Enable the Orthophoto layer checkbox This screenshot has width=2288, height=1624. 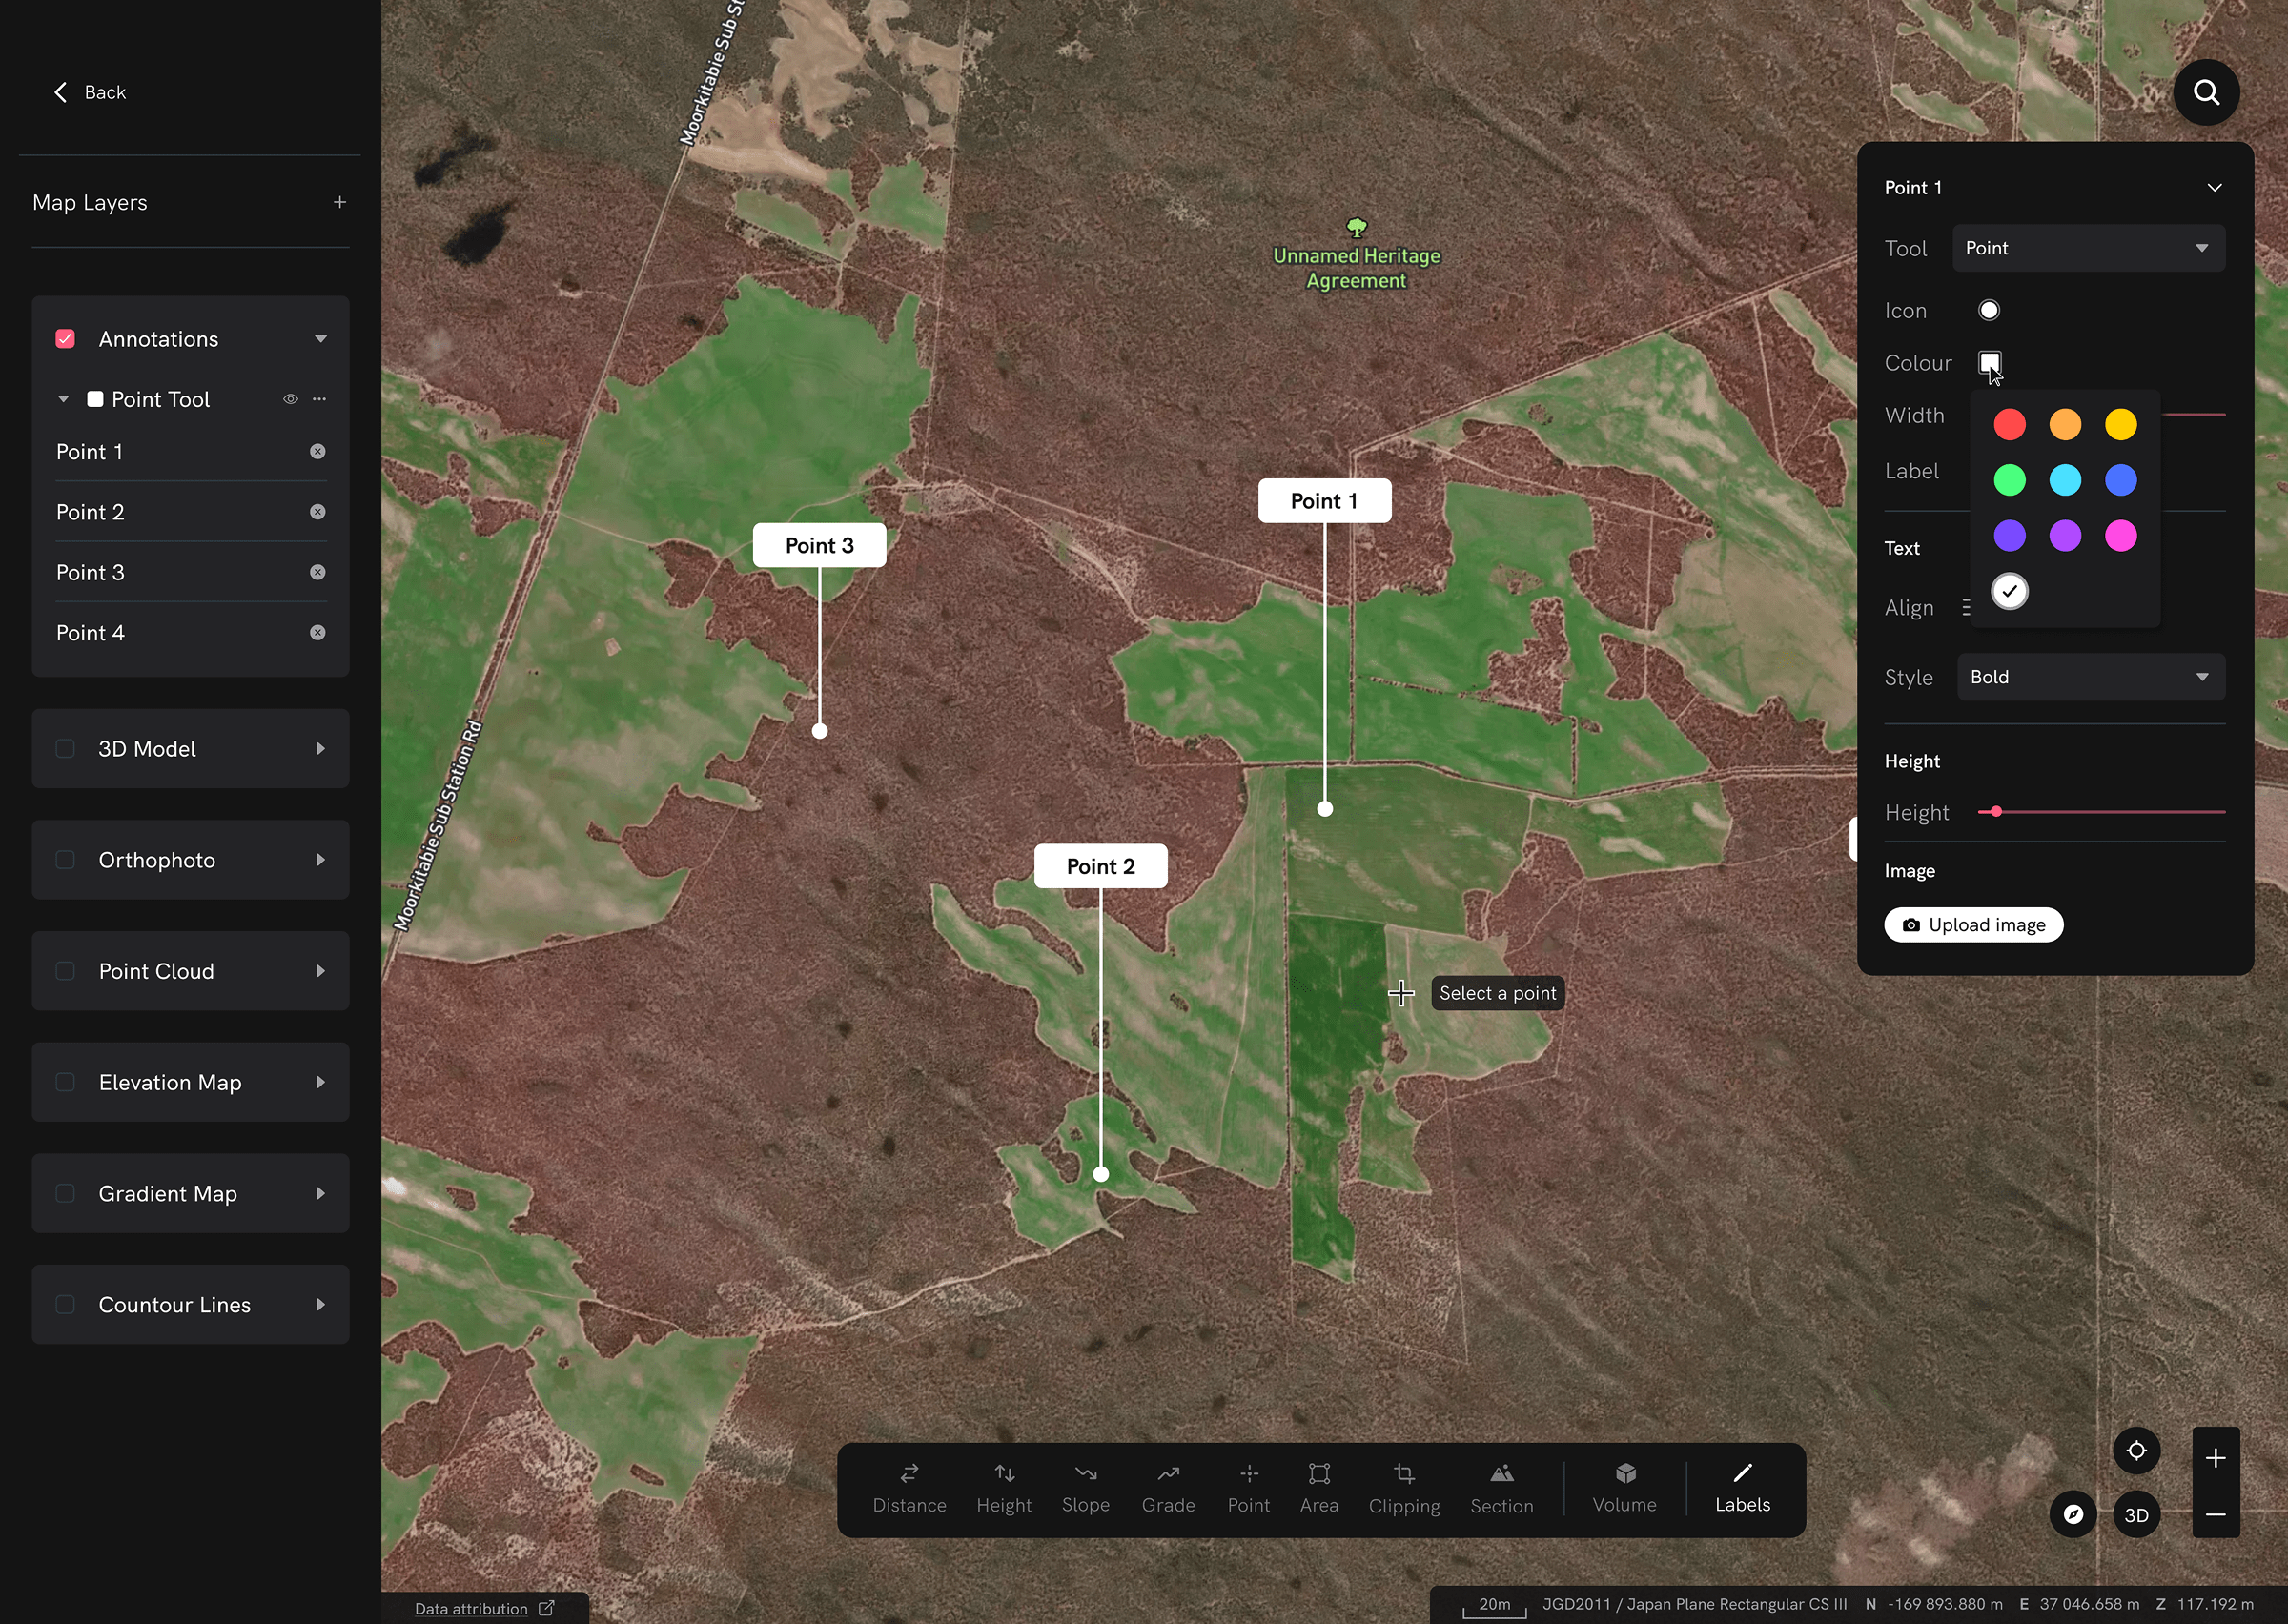click(65, 860)
